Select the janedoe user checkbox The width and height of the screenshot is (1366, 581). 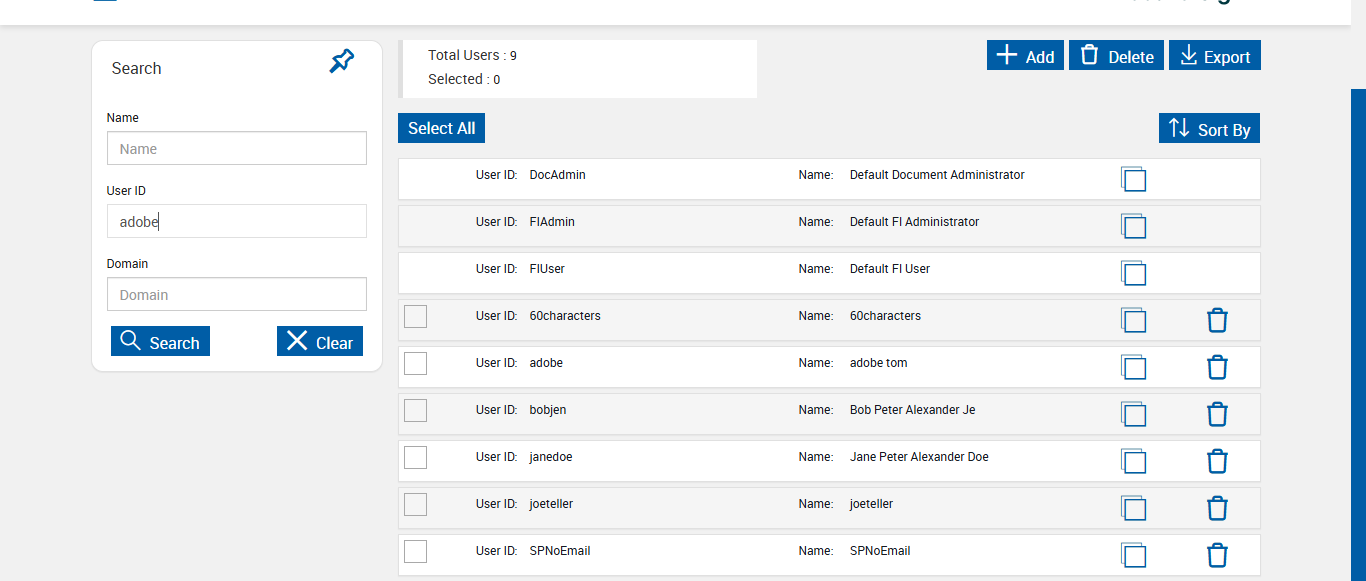point(415,457)
